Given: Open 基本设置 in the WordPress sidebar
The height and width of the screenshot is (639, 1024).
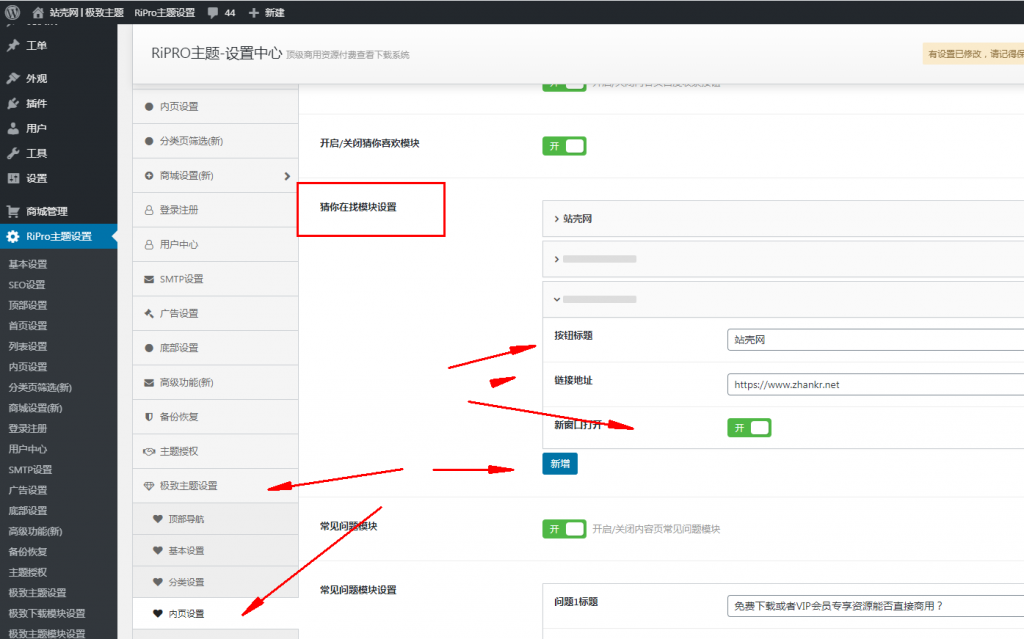Looking at the screenshot, I should click(28, 264).
